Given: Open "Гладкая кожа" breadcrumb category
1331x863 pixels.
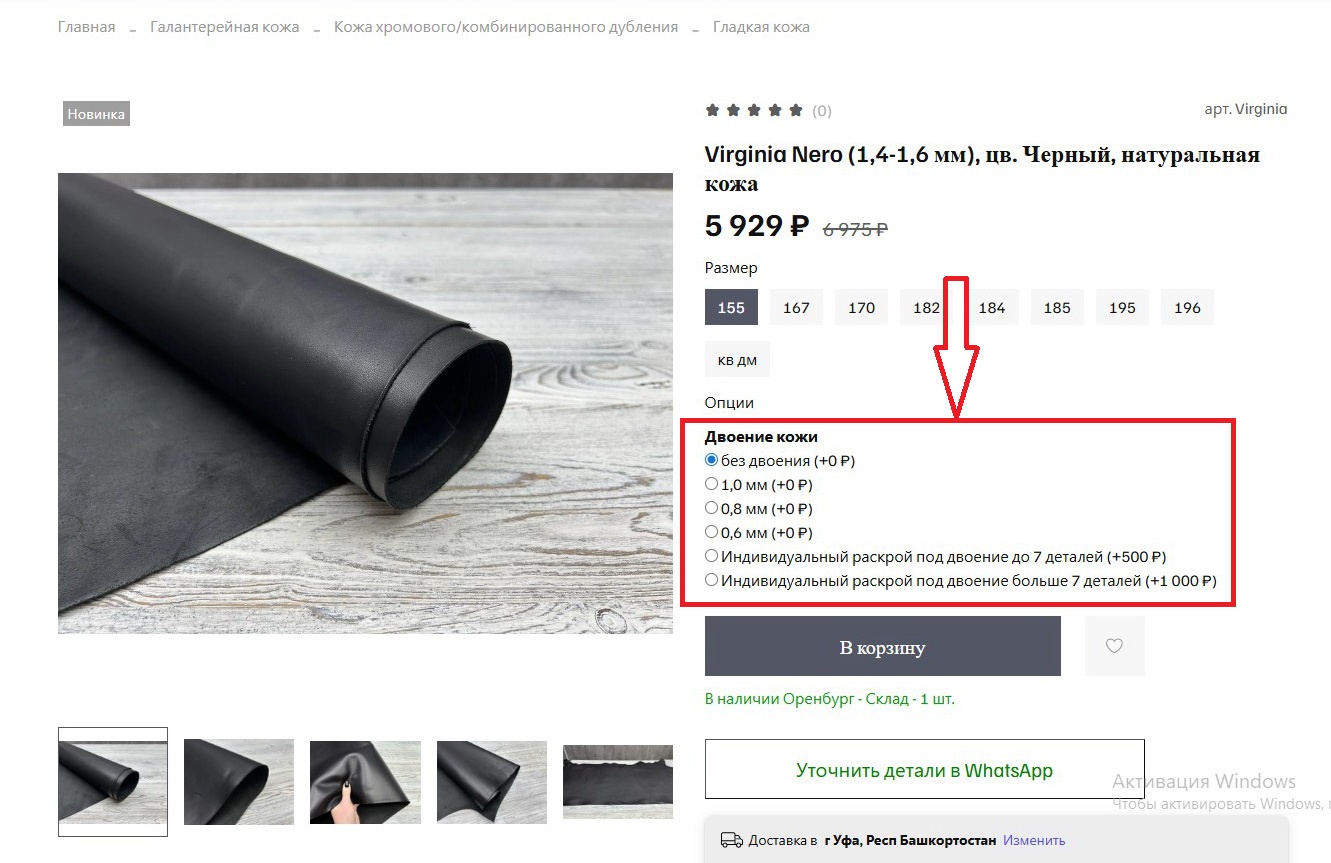Looking at the screenshot, I should point(761,27).
